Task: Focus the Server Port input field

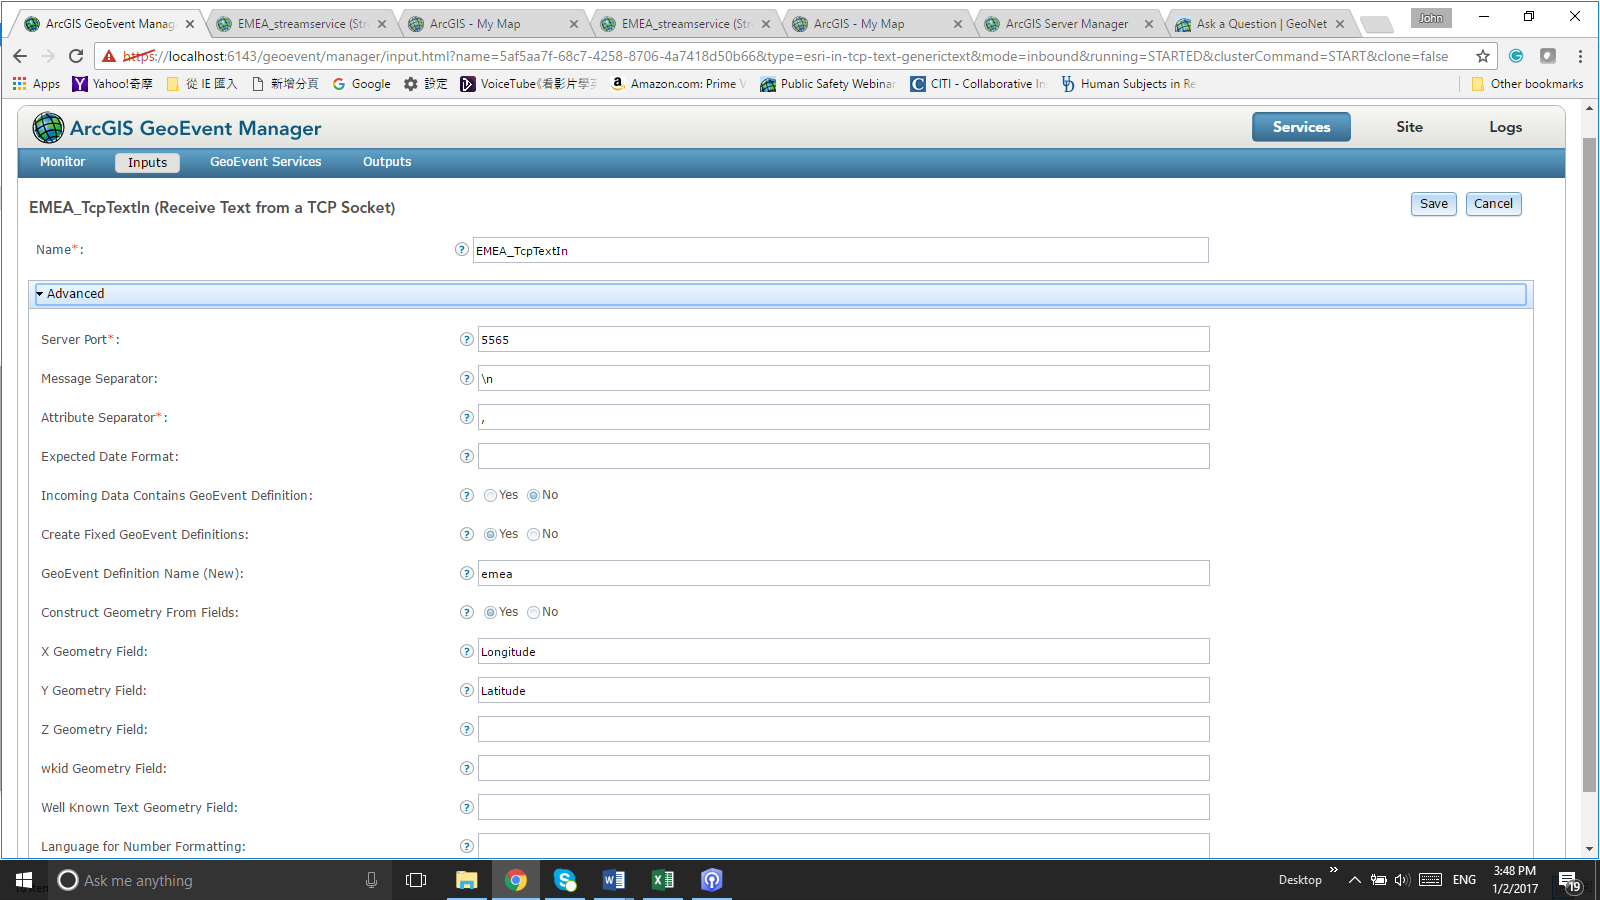Action: (844, 340)
